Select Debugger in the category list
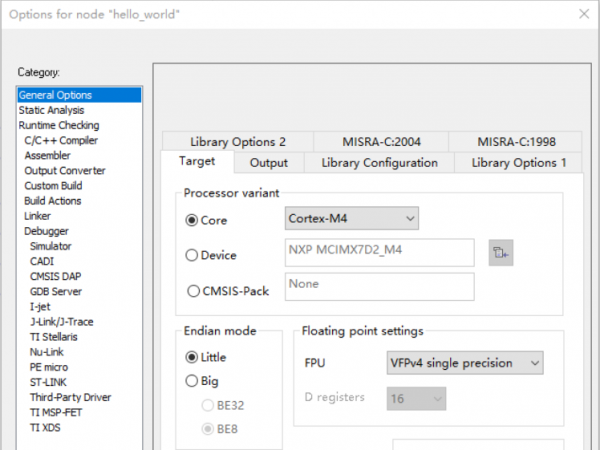This screenshot has width=600, height=450. [x=46, y=231]
